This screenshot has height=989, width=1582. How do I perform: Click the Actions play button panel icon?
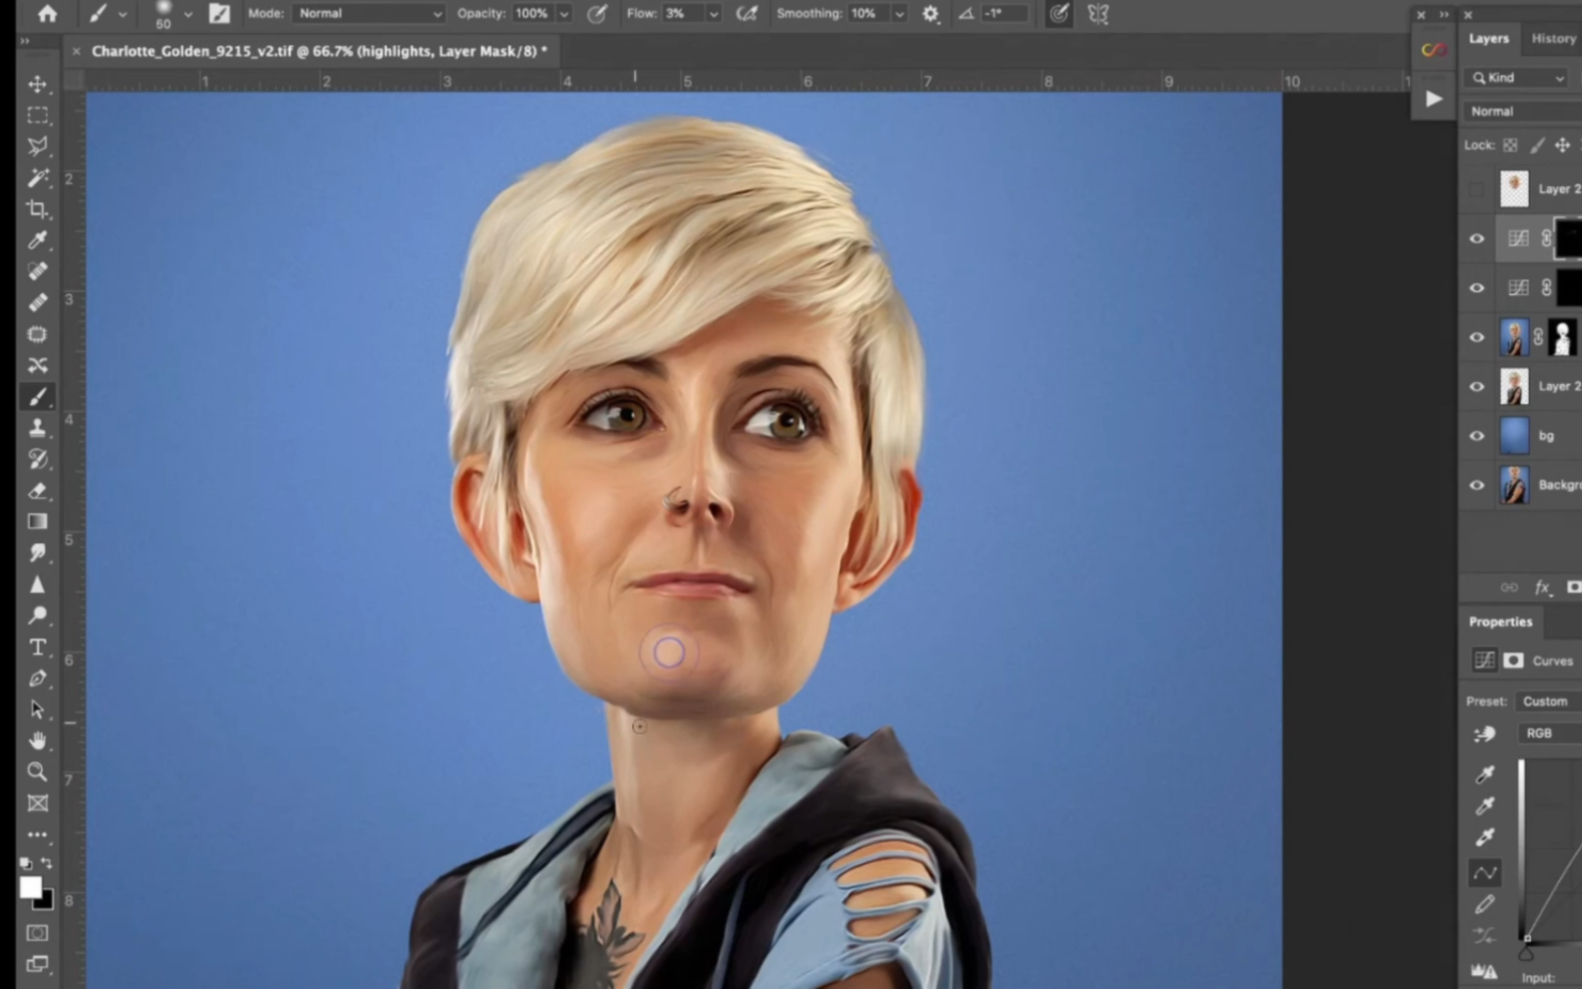(x=1434, y=99)
